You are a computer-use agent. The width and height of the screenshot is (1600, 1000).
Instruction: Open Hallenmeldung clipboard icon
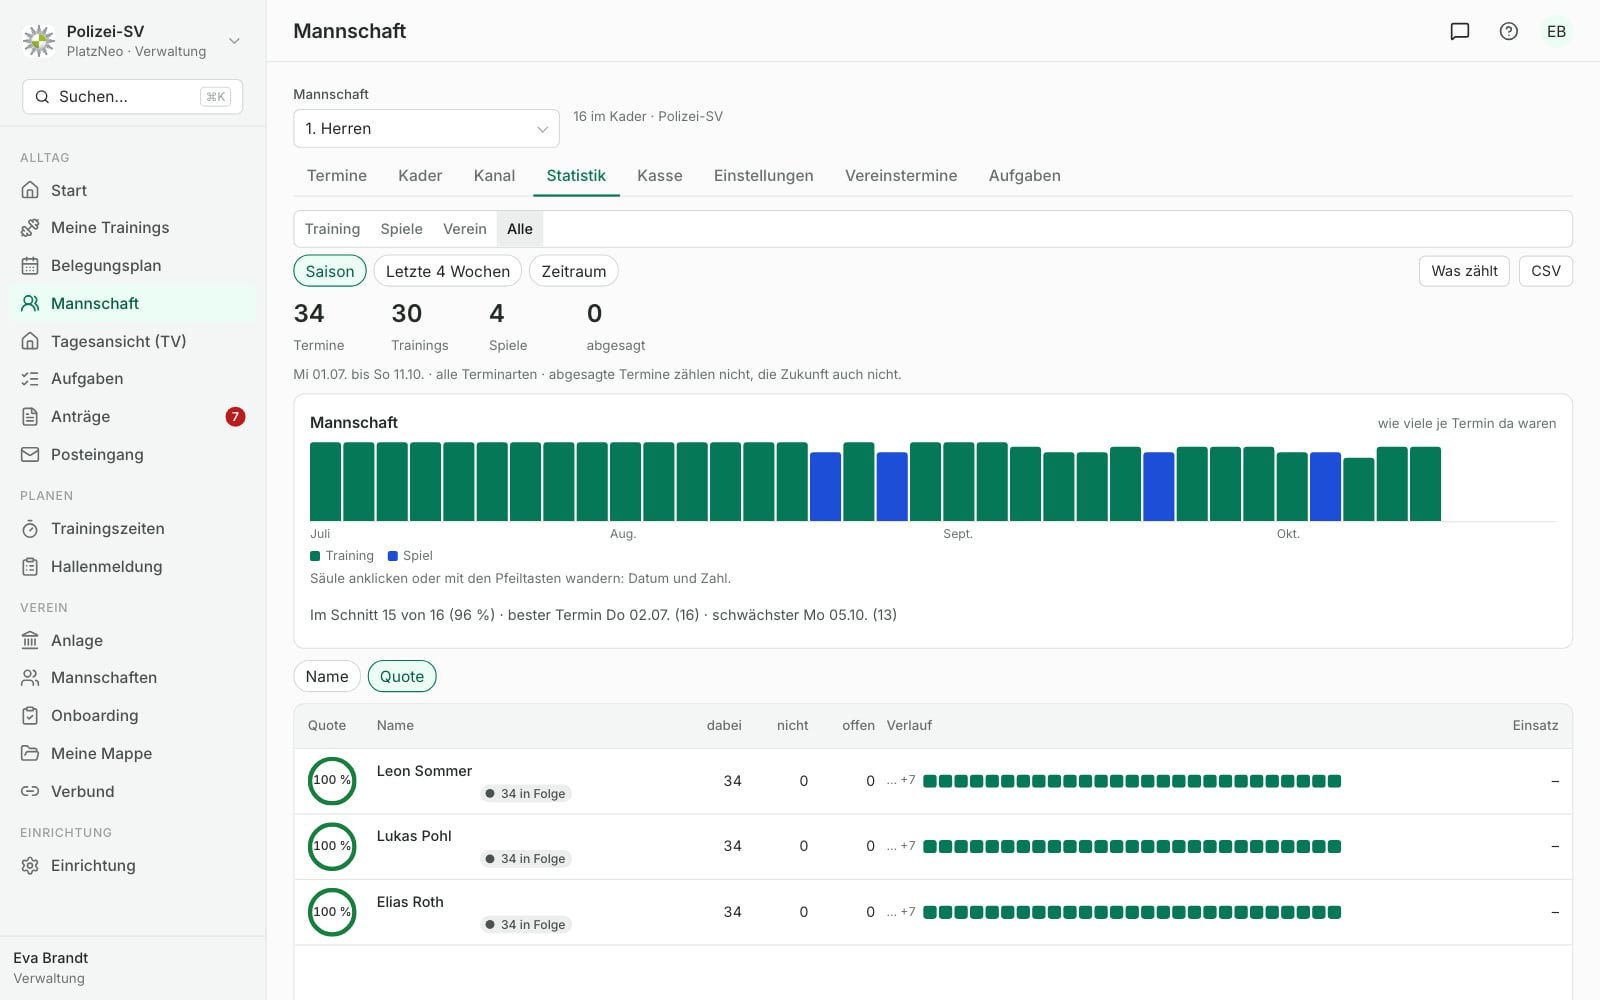pos(30,567)
